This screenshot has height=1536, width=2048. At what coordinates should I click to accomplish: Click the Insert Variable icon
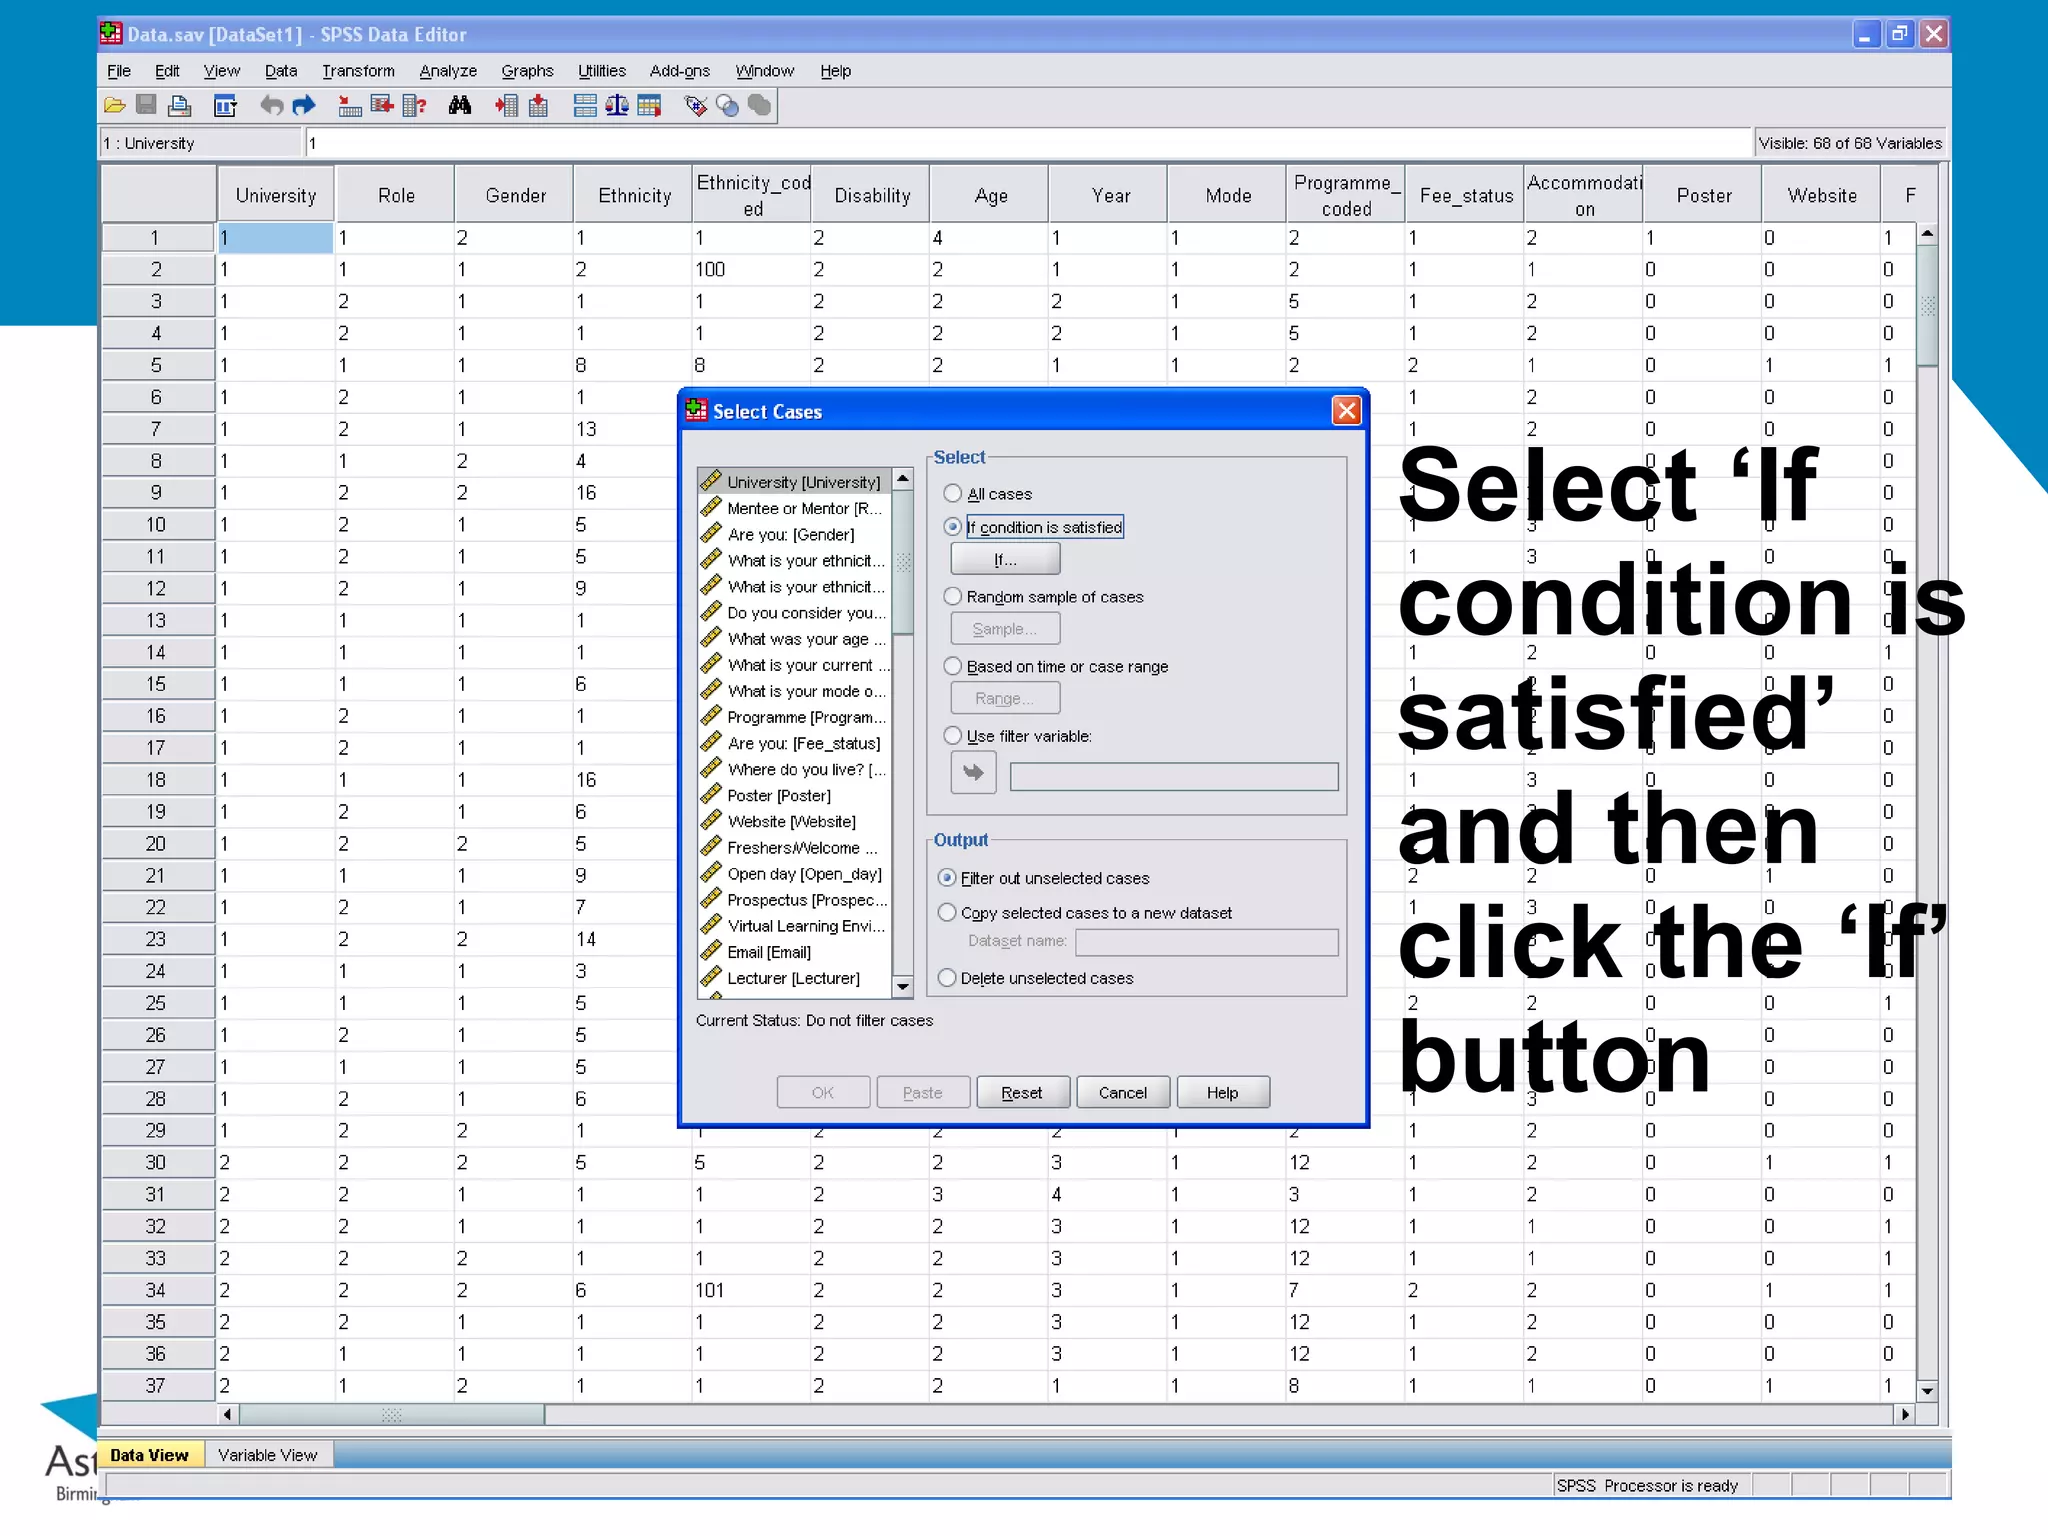538,105
